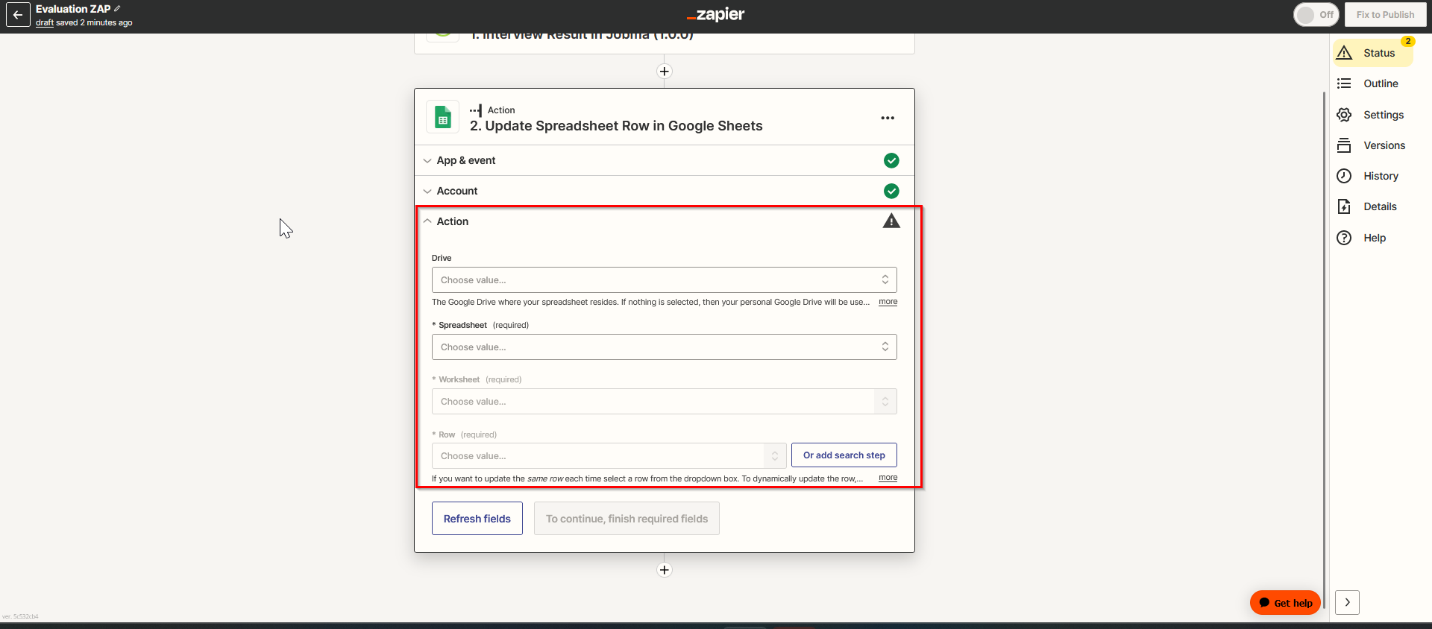This screenshot has width=1432, height=629.
Task: Open the Worksheet dropdown
Action: tap(664, 401)
